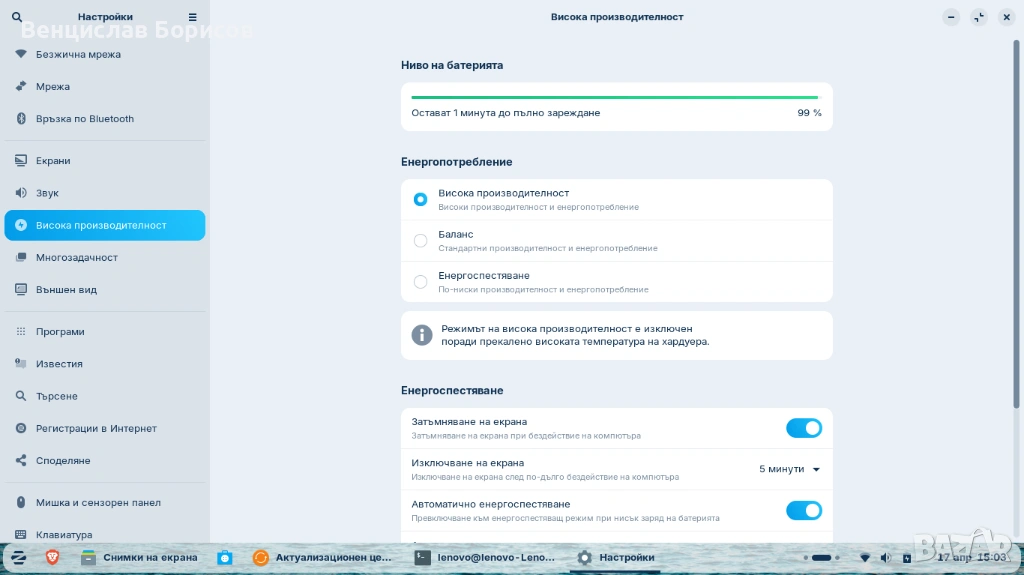Click the Zorin start menu icon

18,557
